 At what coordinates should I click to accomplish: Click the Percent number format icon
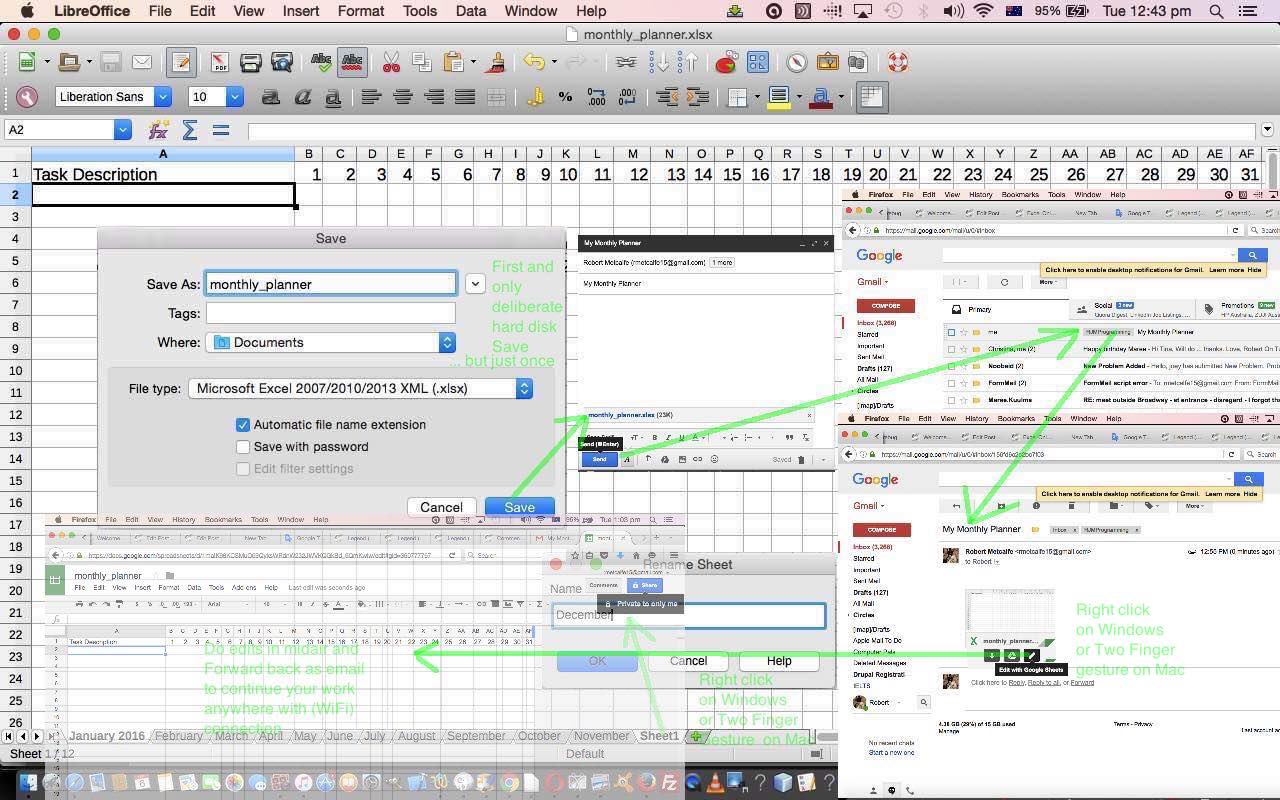click(x=565, y=97)
